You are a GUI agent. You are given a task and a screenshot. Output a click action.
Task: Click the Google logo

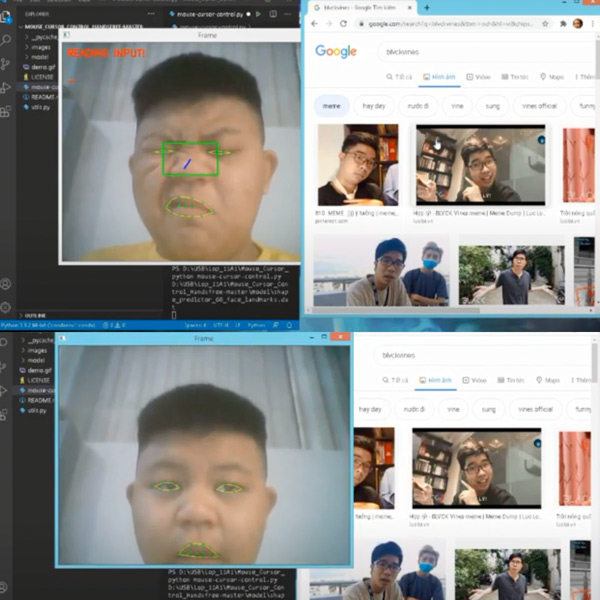(x=336, y=51)
